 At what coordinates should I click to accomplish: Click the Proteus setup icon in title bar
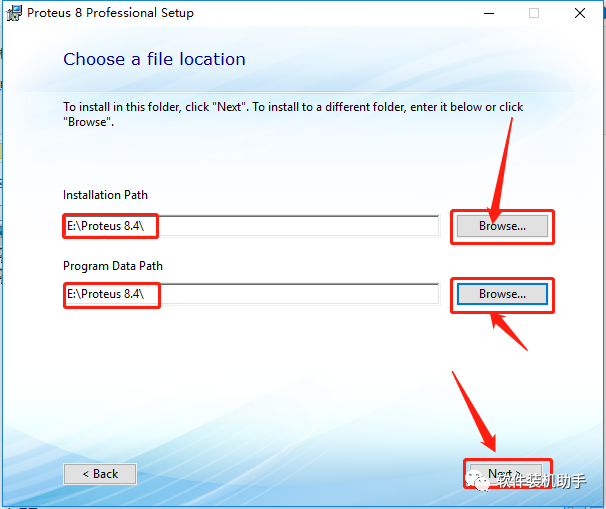pos(14,13)
